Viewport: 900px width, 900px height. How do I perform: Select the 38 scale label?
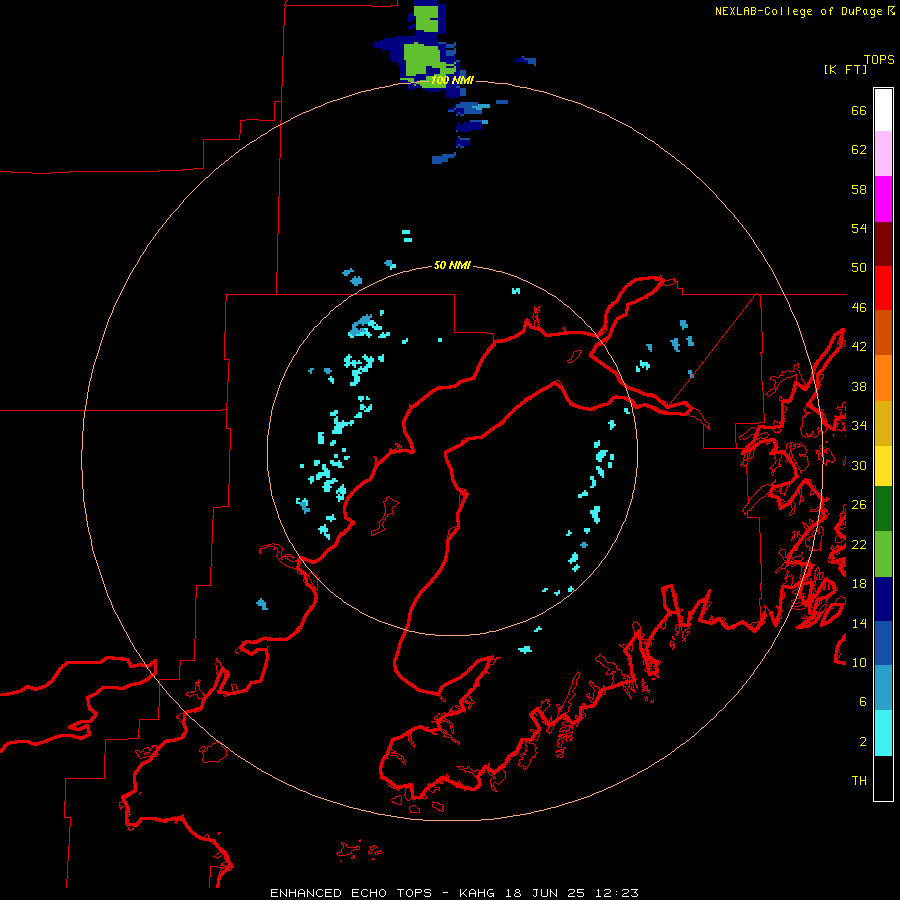click(x=859, y=386)
